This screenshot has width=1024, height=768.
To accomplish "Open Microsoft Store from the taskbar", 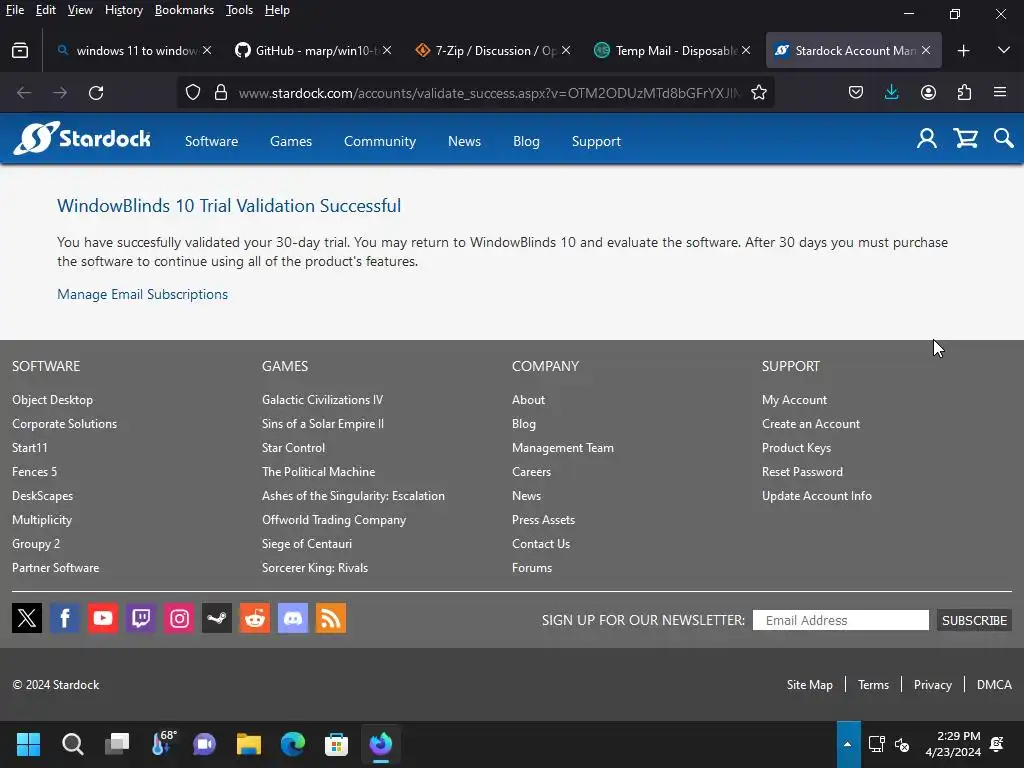I will pos(336,744).
